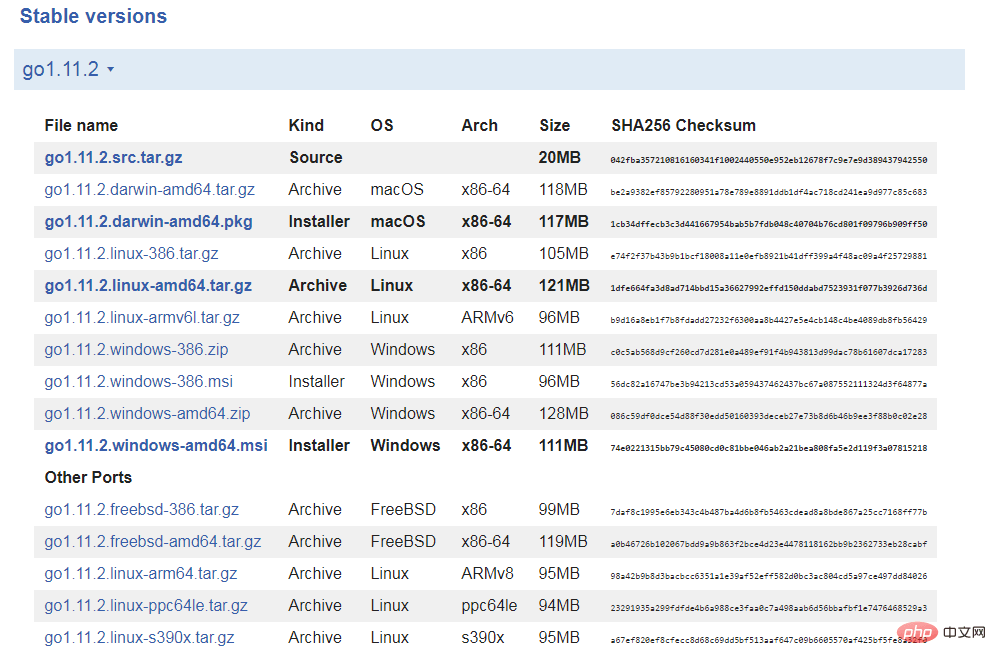996x665 pixels.
Task: Download go1.11.2.windows-amd64.msi installer
Action: [156, 445]
